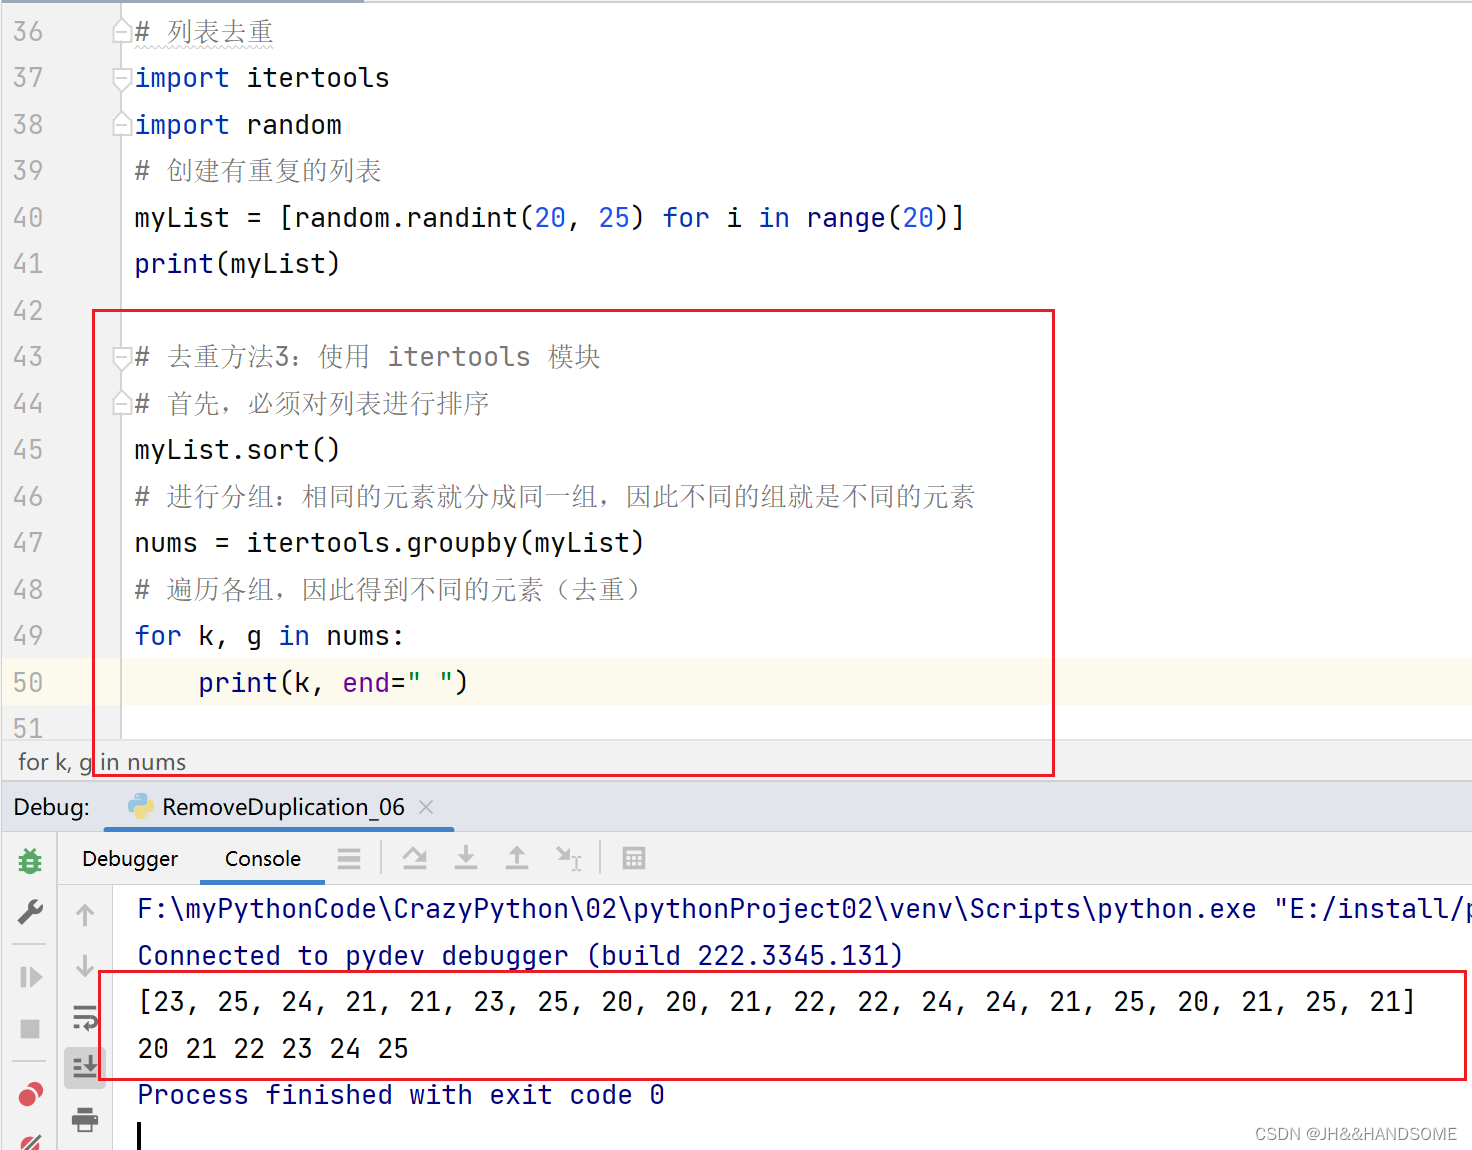Switch to the Debugger tab
The height and width of the screenshot is (1150, 1472).
(x=130, y=859)
